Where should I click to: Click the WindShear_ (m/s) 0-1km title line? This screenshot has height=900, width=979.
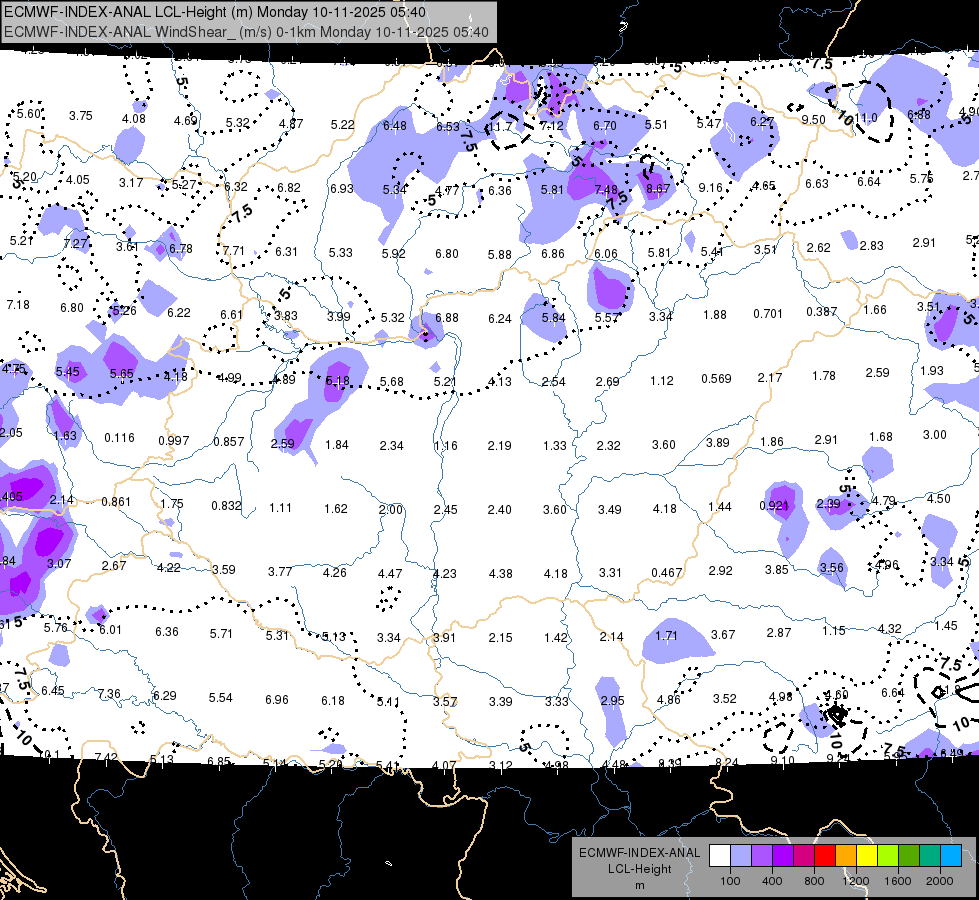tap(247, 32)
